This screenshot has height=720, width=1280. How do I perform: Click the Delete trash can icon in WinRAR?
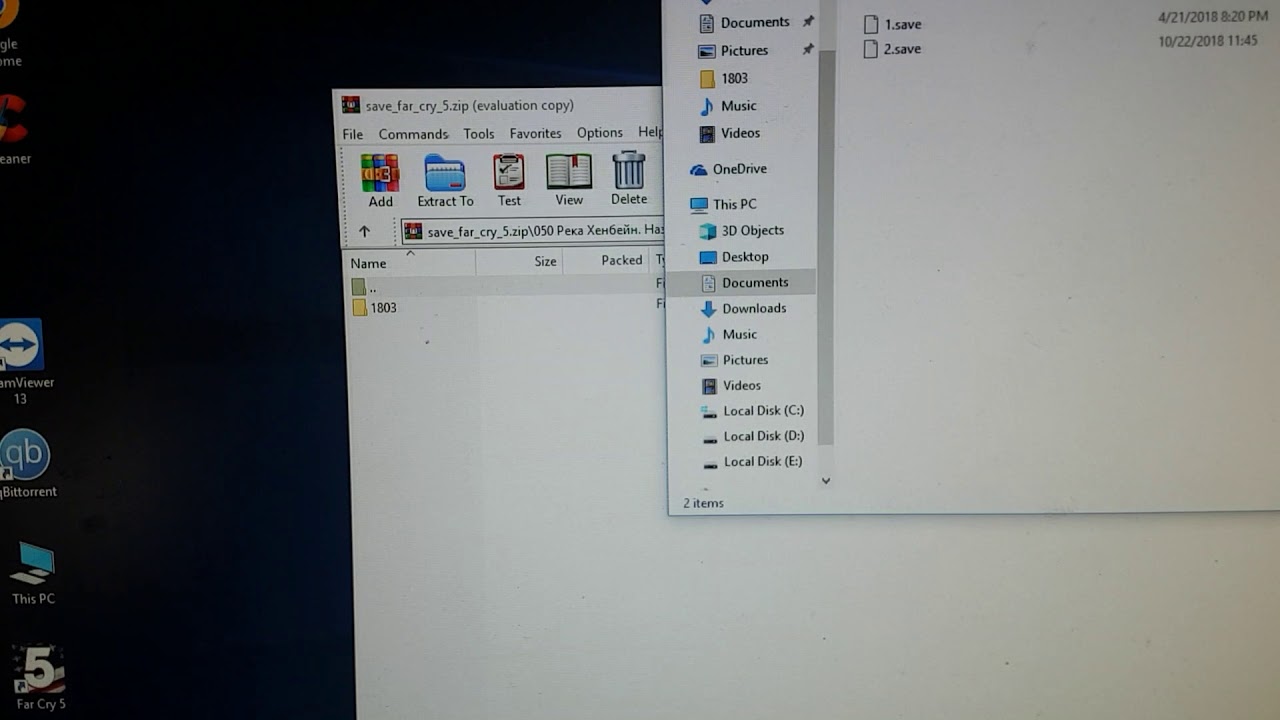pos(629,179)
